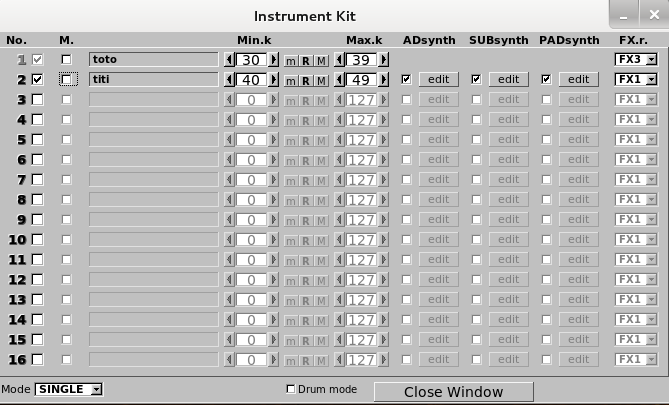Enable kit item 11 checkbox
669x405 pixels.
point(38,259)
